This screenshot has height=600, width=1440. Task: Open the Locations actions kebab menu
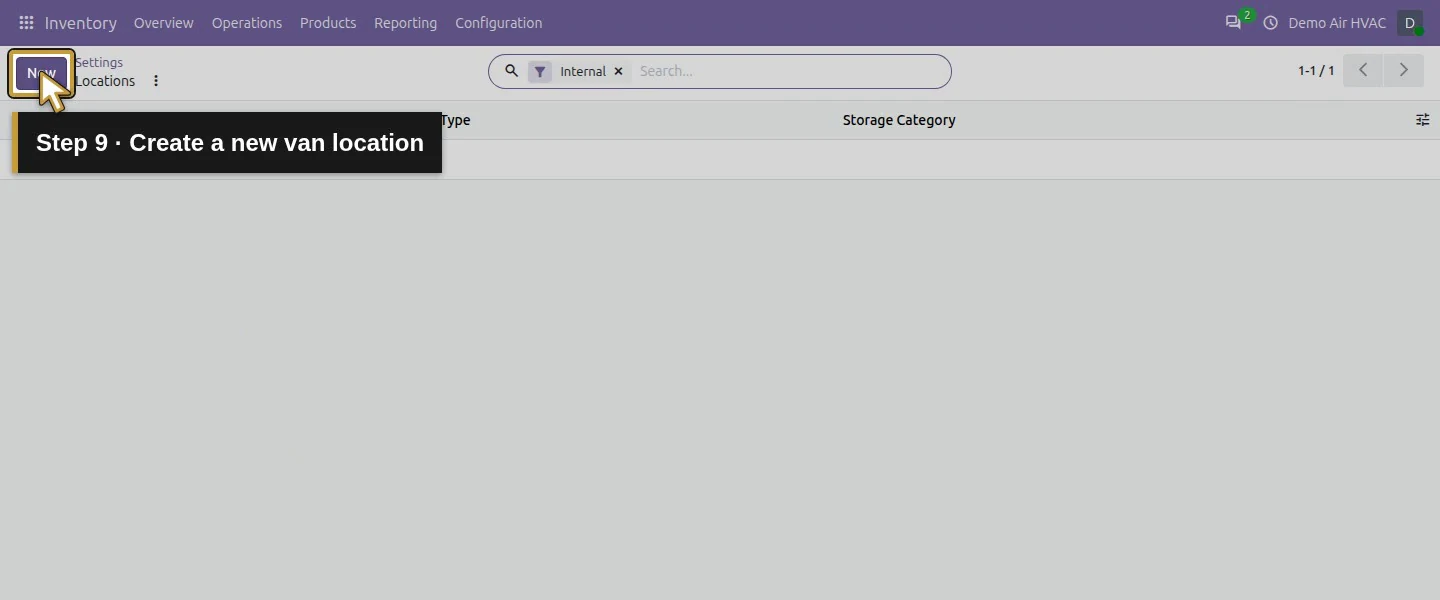156,81
